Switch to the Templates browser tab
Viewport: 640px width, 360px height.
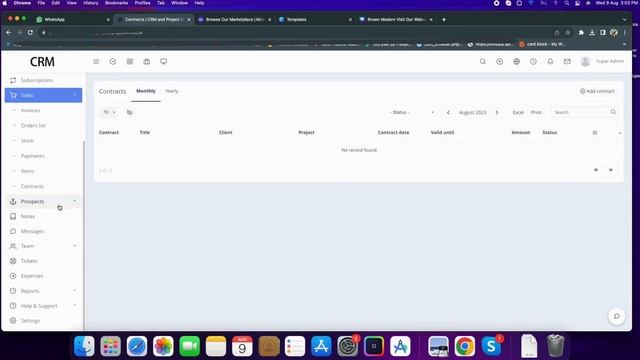[314, 19]
